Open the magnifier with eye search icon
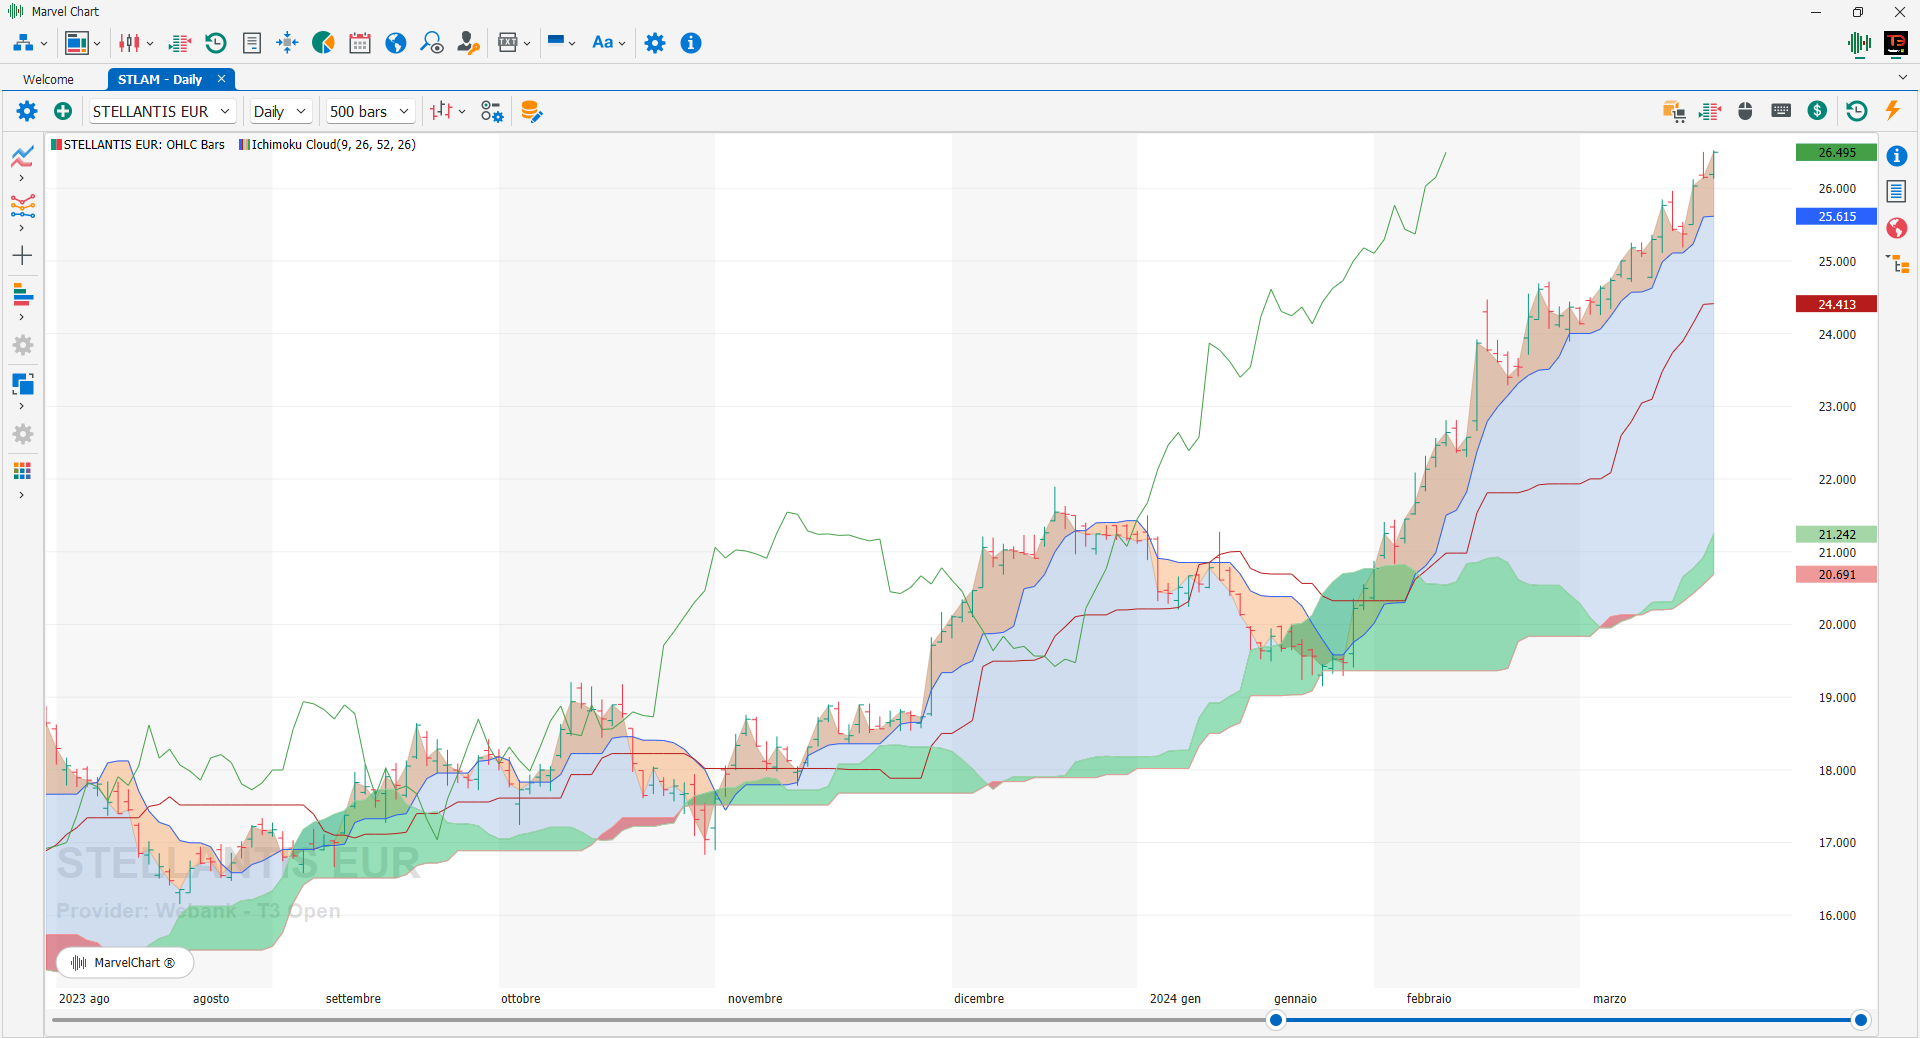Viewport: 1920px width, 1038px height. tap(432, 43)
